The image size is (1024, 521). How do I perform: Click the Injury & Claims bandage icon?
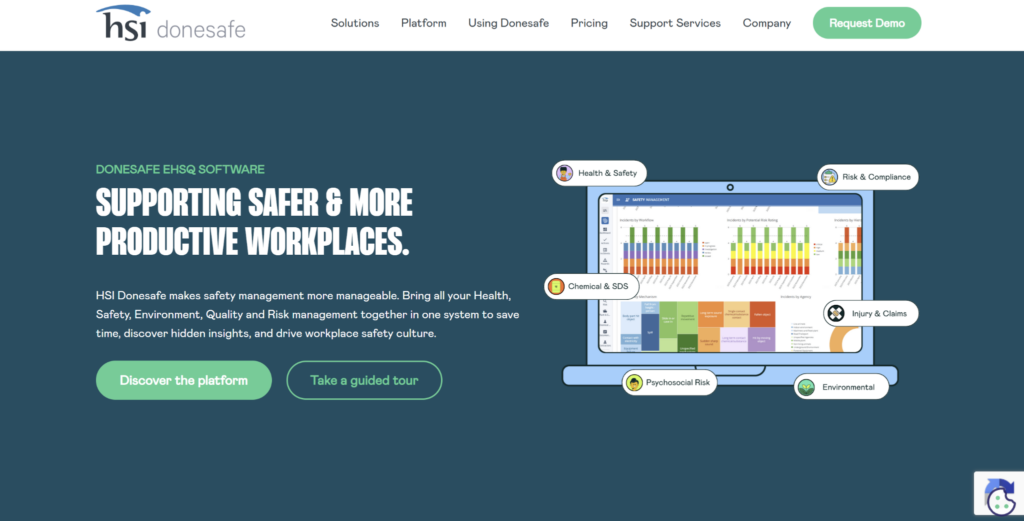point(835,313)
